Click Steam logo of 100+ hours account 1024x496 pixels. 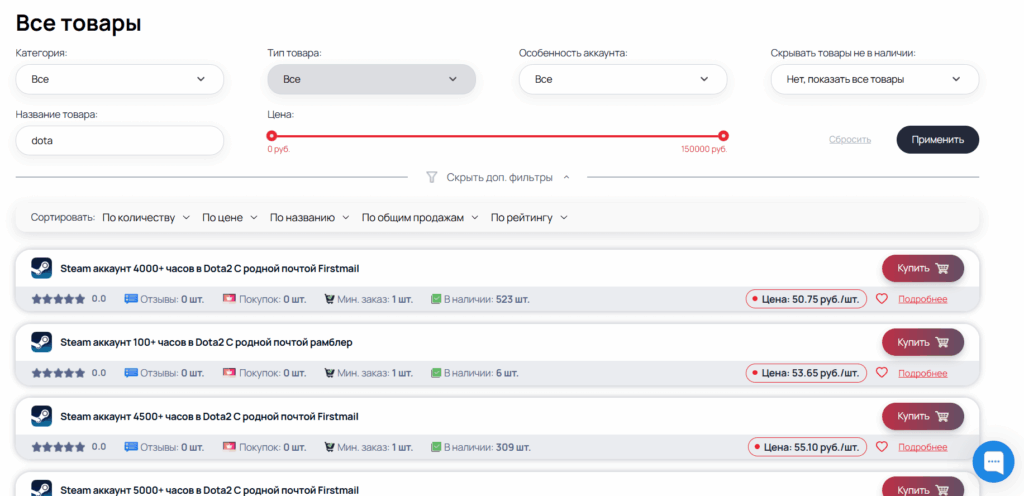click(x=41, y=342)
